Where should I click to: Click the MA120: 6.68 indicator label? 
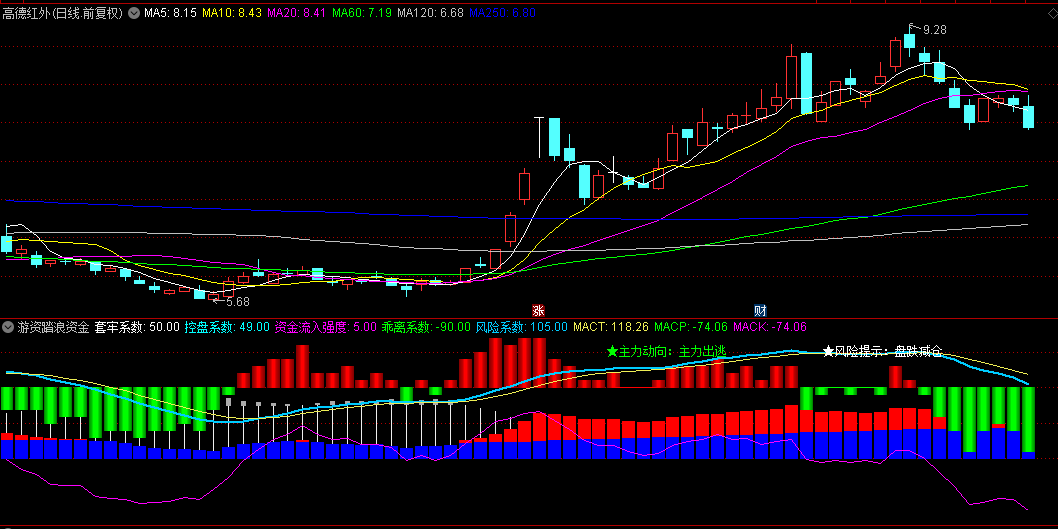[430, 13]
